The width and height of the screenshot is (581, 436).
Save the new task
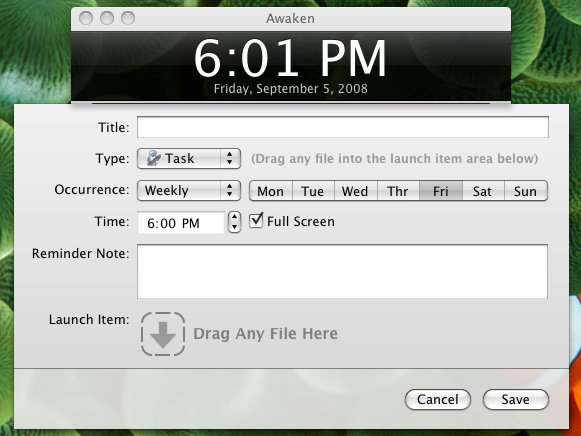pos(515,399)
